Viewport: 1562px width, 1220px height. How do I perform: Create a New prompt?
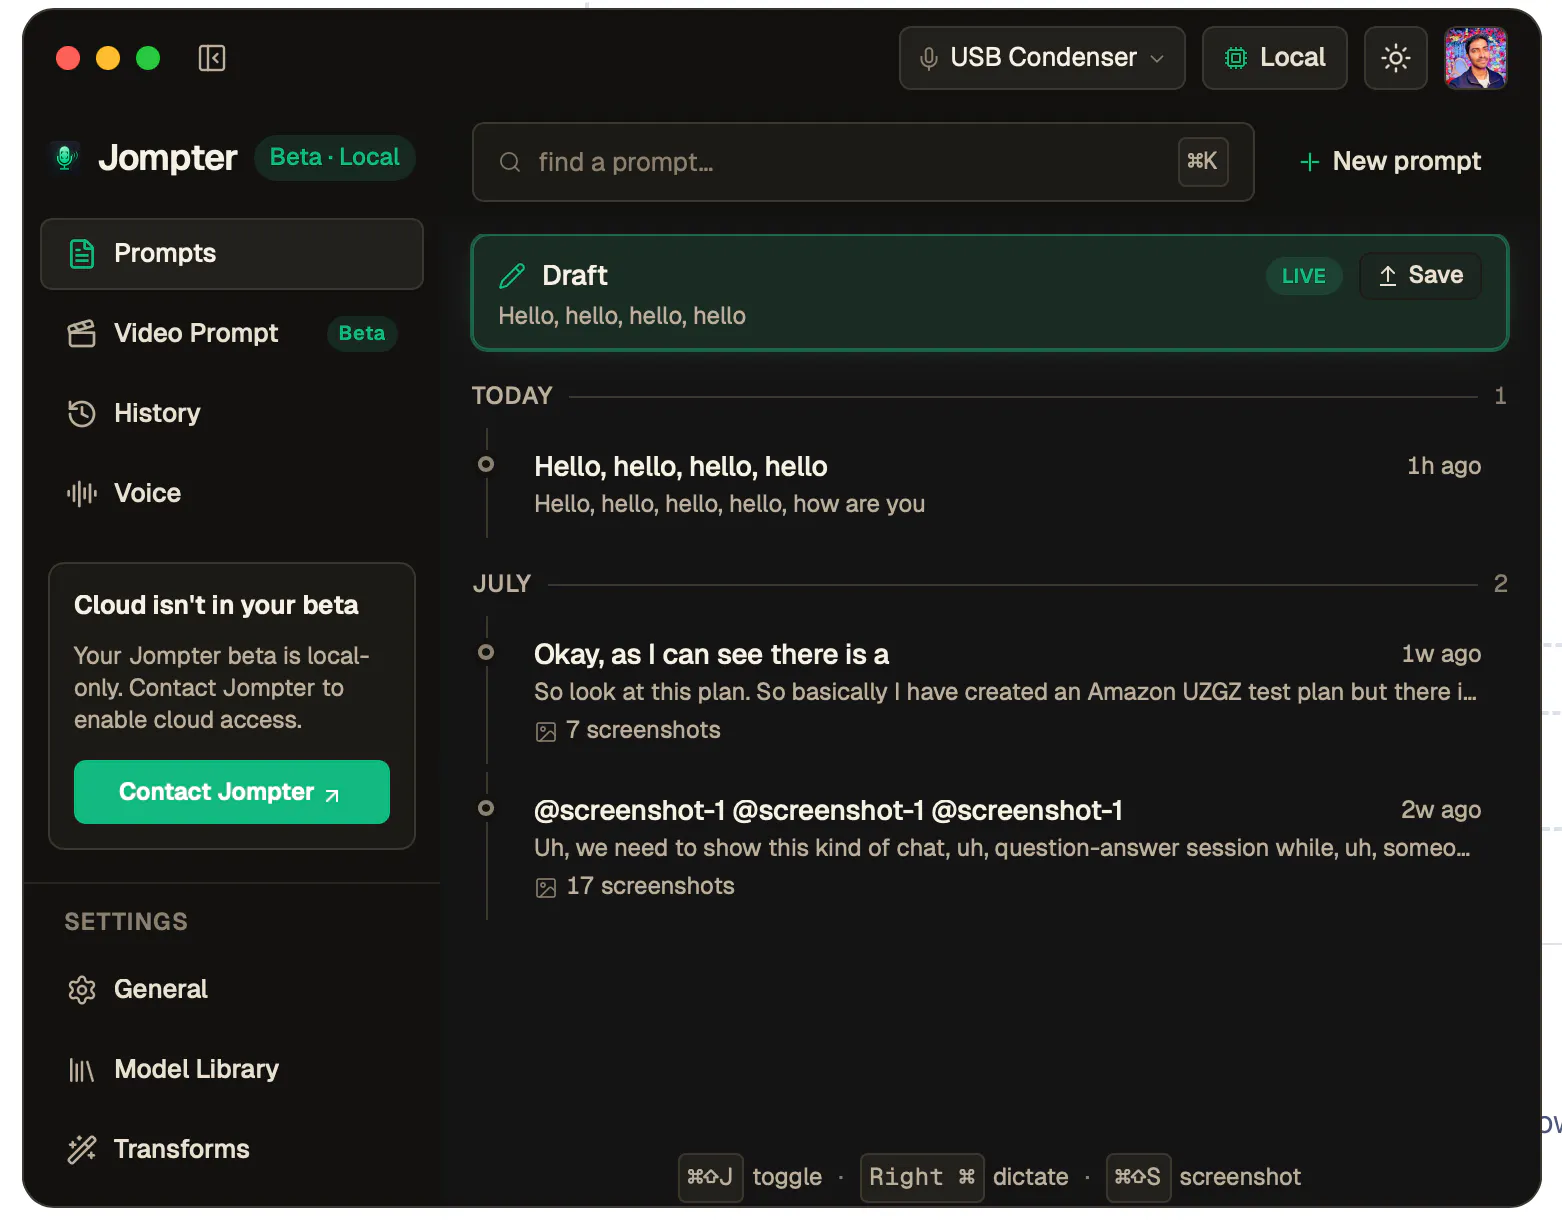(x=1390, y=161)
